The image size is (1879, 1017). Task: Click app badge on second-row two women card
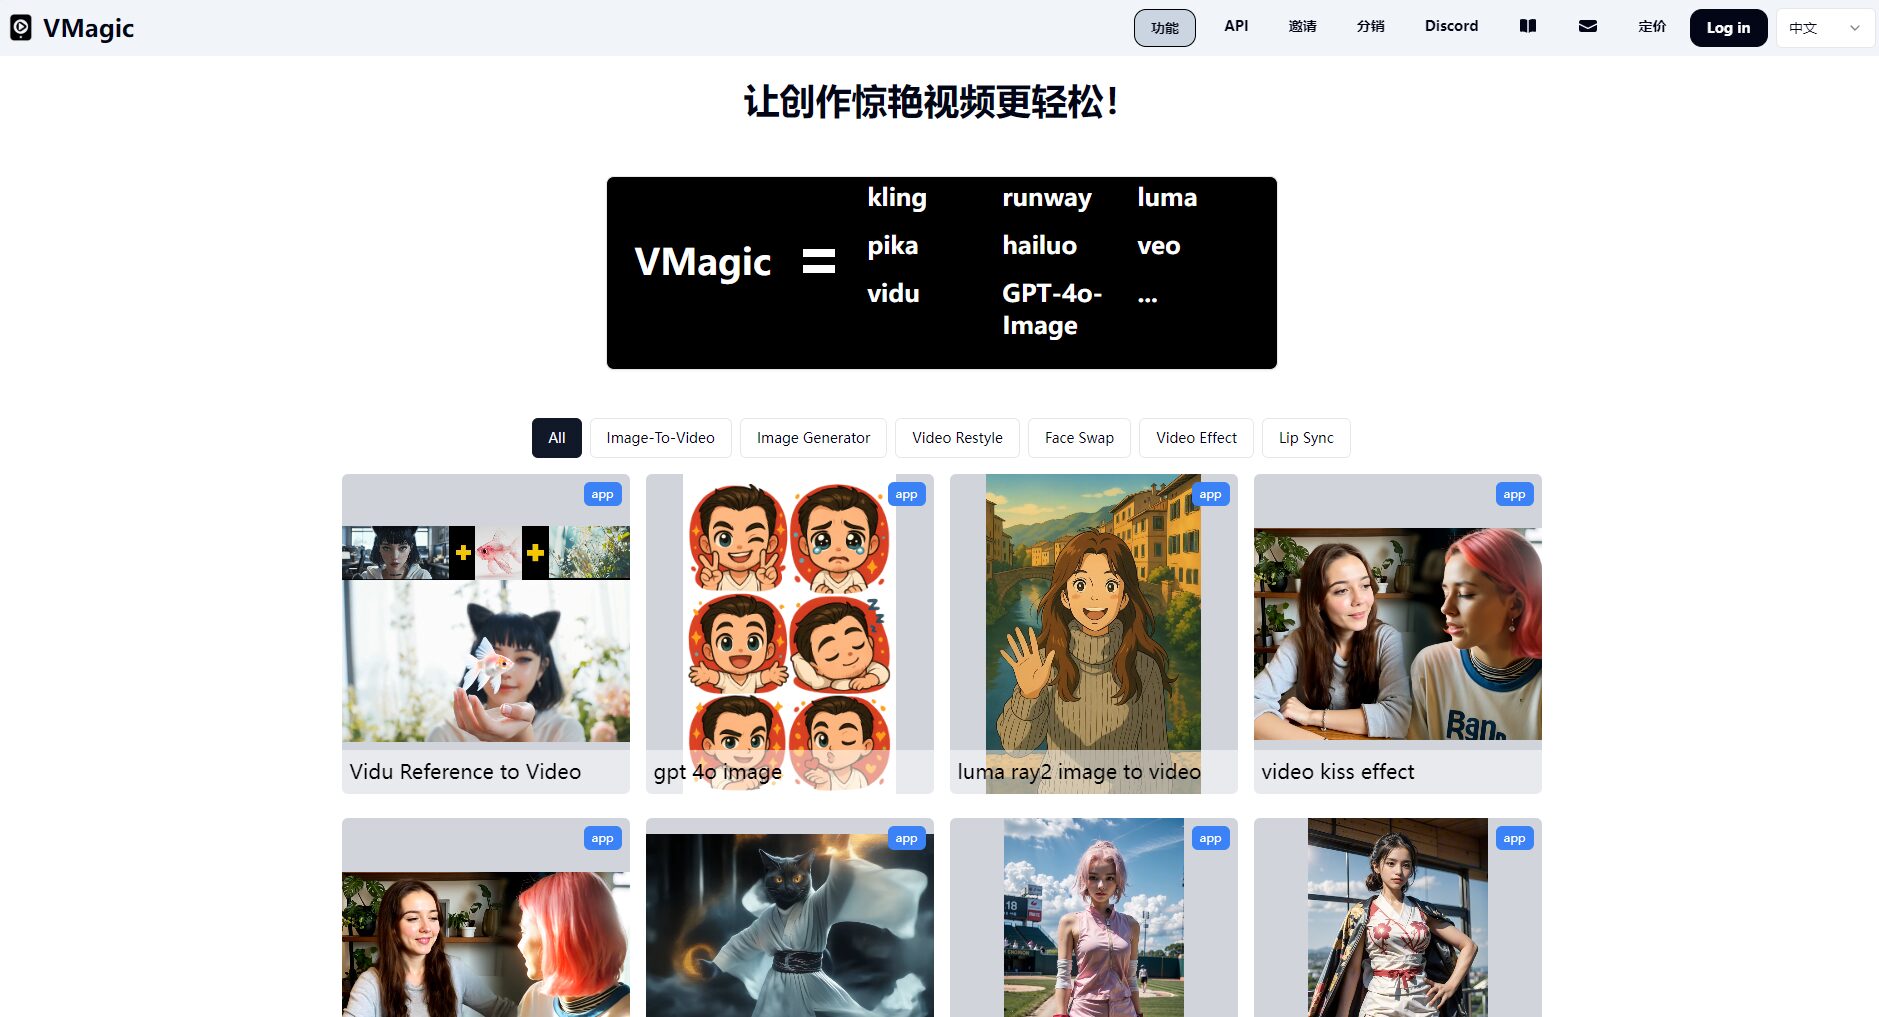pyautogui.click(x=602, y=838)
